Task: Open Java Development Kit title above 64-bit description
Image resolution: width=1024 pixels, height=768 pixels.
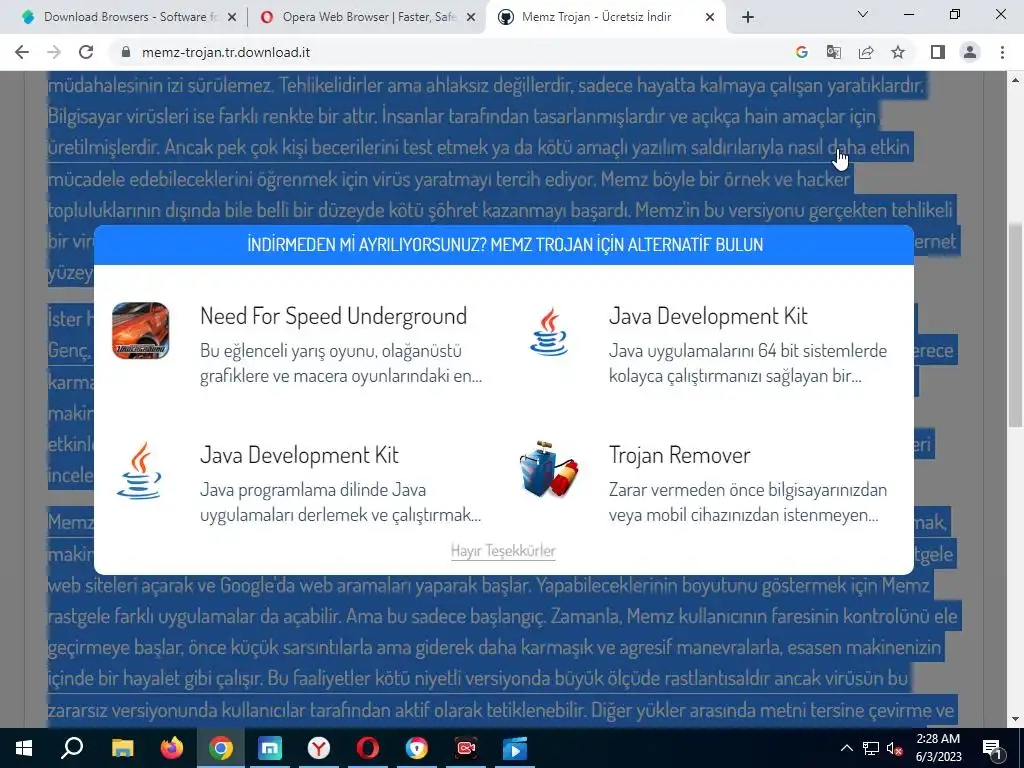Action: point(708,316)
